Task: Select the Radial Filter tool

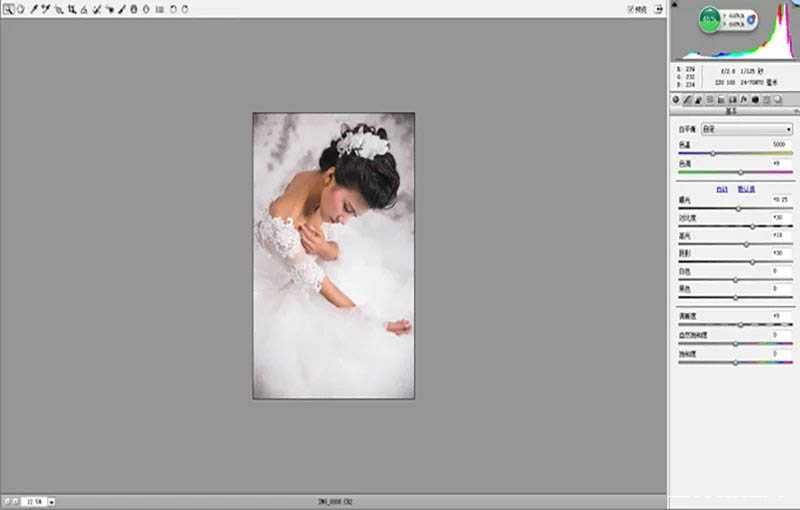Action: point(146,9)
